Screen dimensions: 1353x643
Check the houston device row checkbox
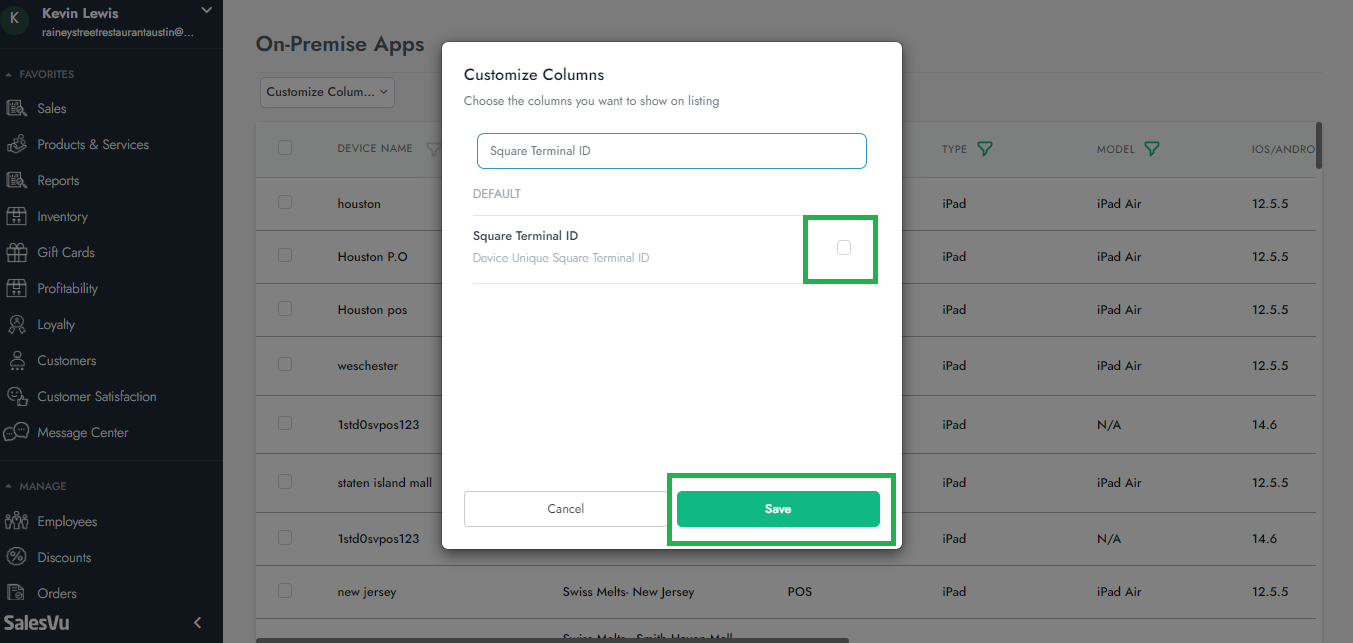285,202
